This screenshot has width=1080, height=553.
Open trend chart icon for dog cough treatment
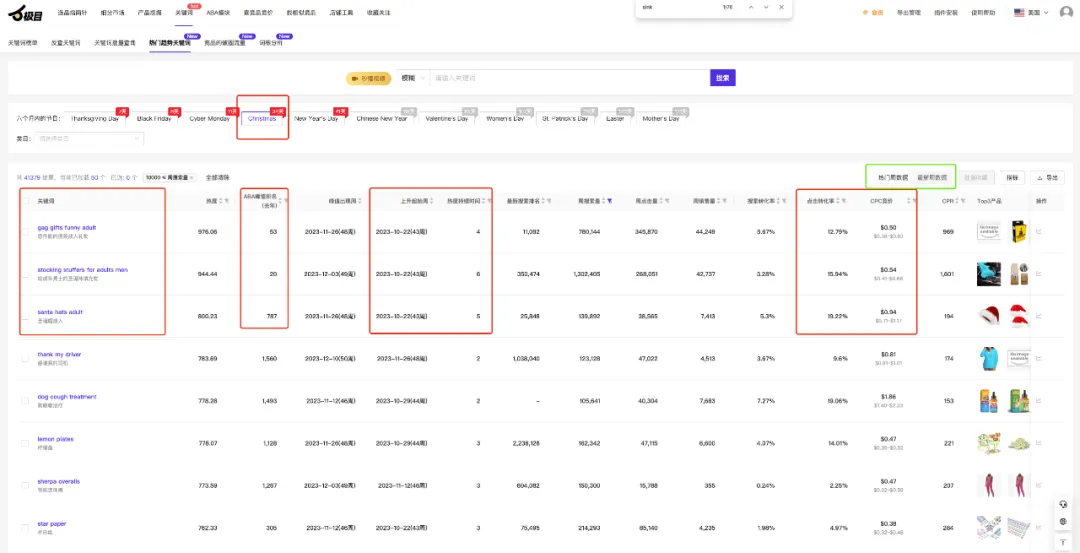click(x=1039, y=401)
